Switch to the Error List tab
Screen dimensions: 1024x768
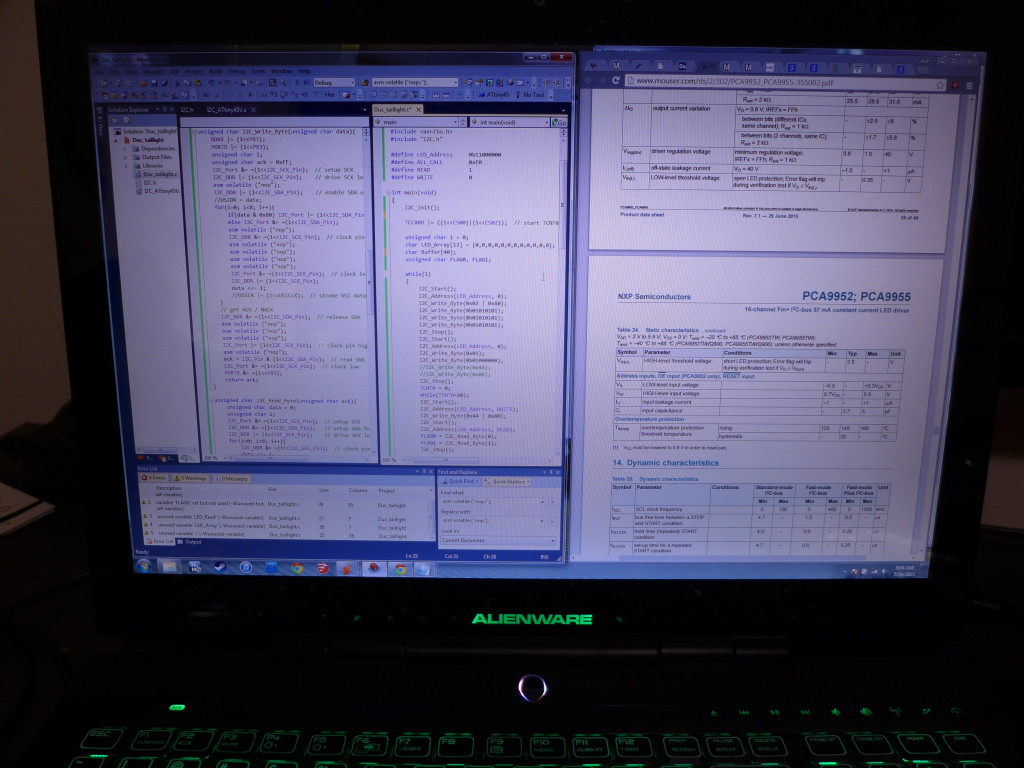click(159, 542)
